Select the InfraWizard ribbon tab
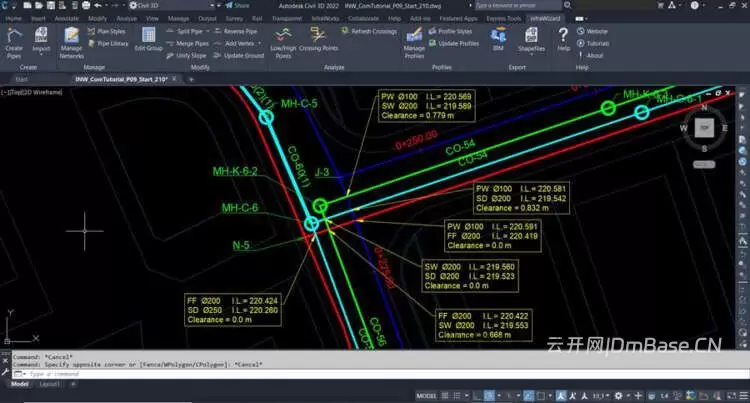 click(545, 19)
